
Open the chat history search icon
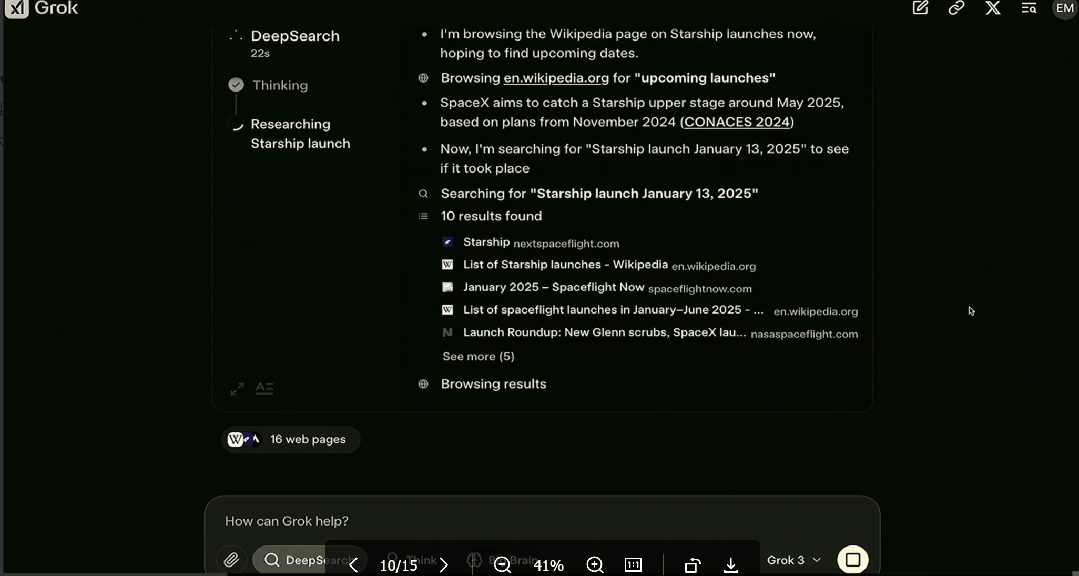[x=1029, y=8]
